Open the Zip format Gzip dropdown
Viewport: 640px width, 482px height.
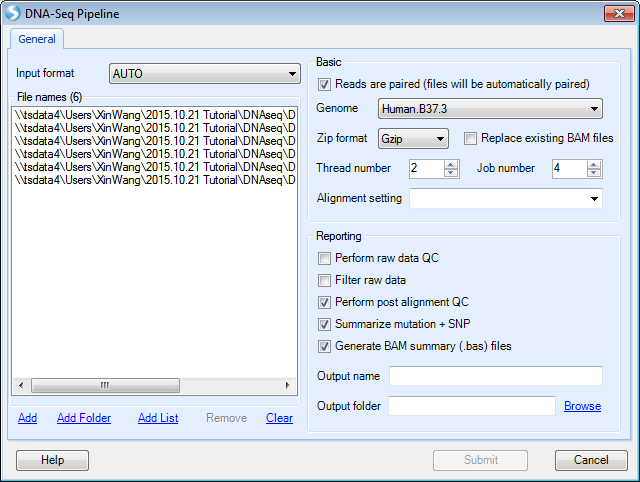[x=413, y=139]
